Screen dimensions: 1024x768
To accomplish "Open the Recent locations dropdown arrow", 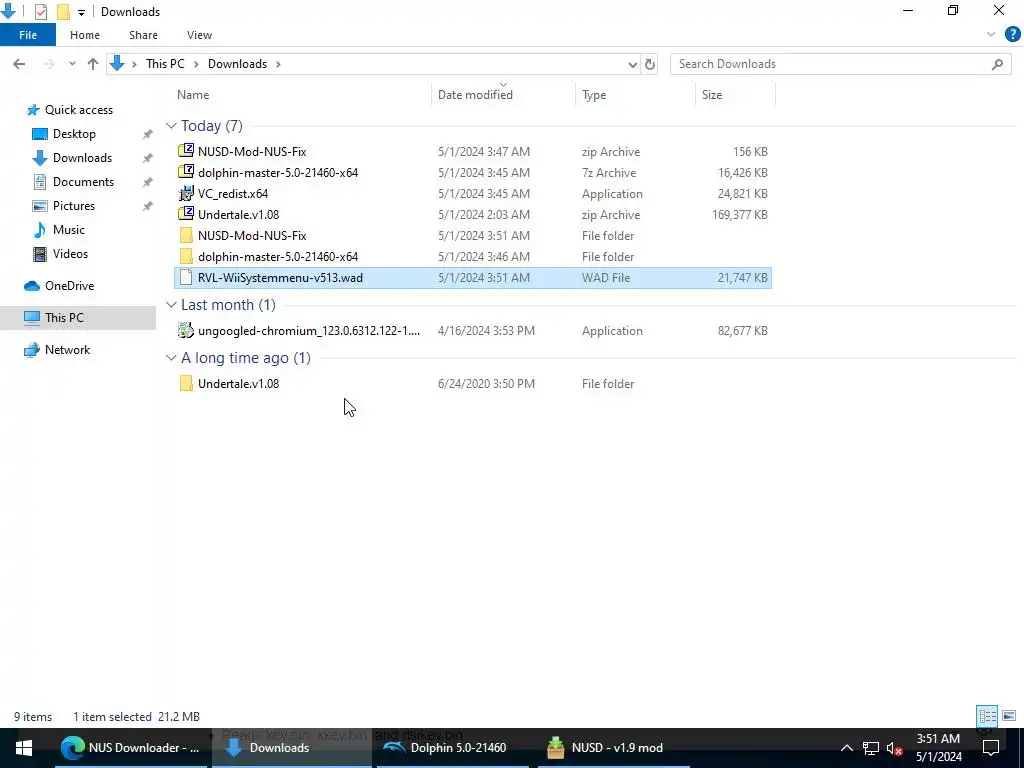I will 72,64.
